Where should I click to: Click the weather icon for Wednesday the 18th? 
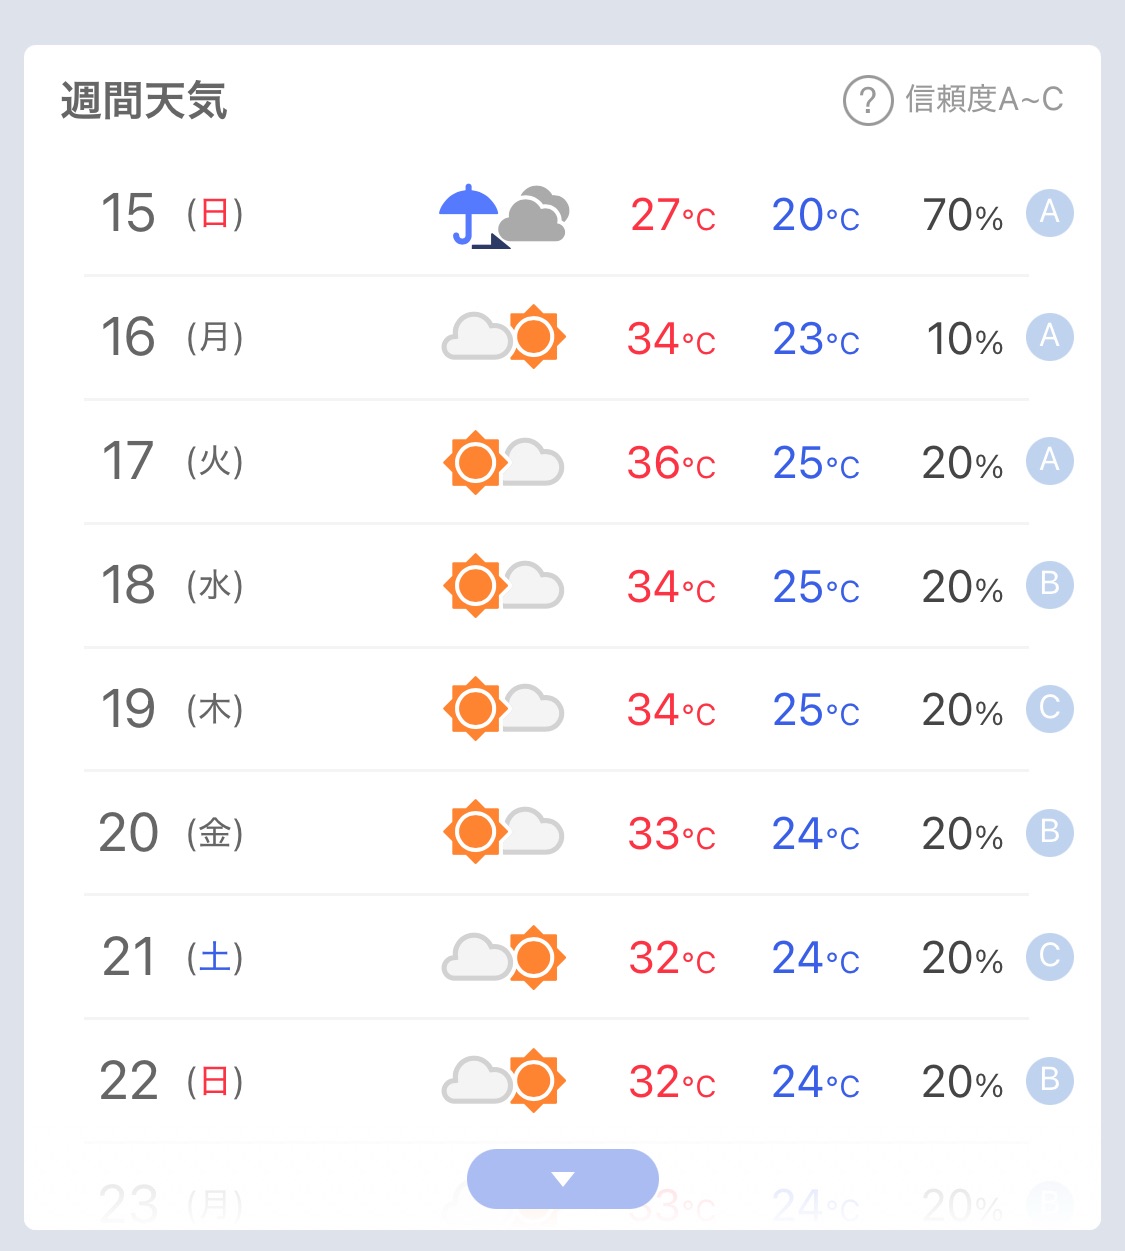point(504,585)
